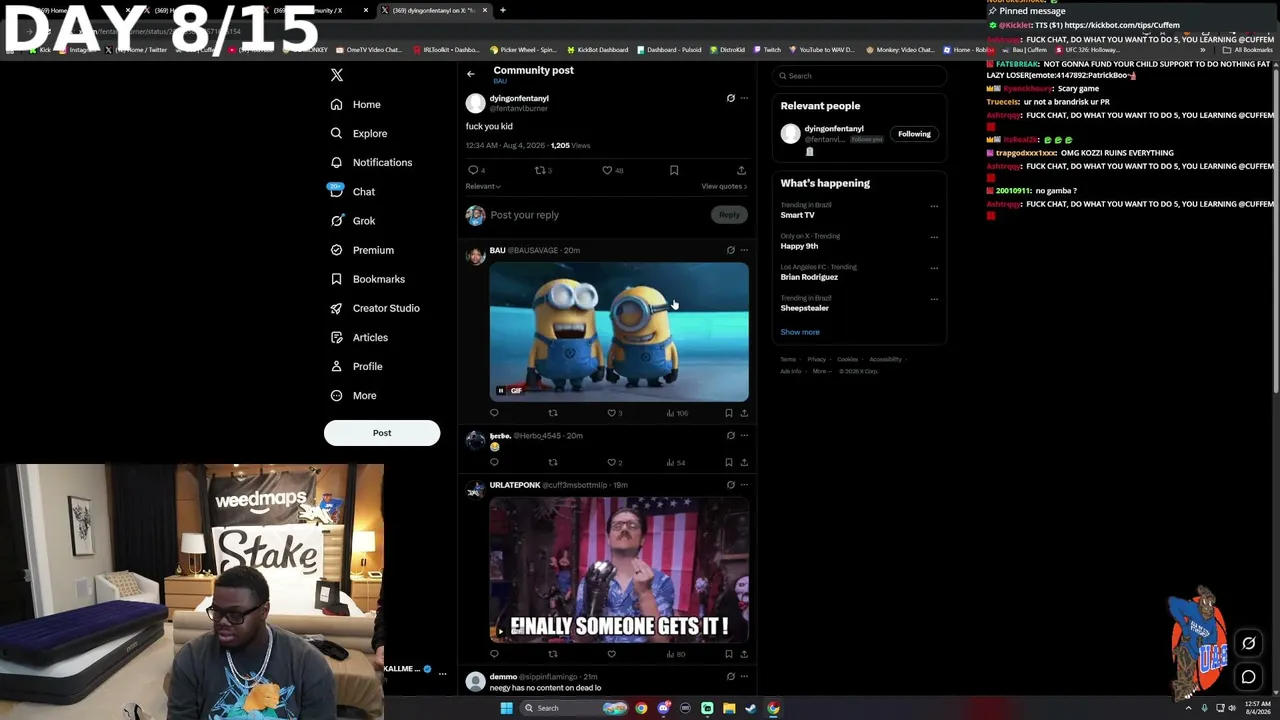This screenshot has width=1280, height=720.
Task: Click the Post your reply field
Action: (x=598, y=215)
